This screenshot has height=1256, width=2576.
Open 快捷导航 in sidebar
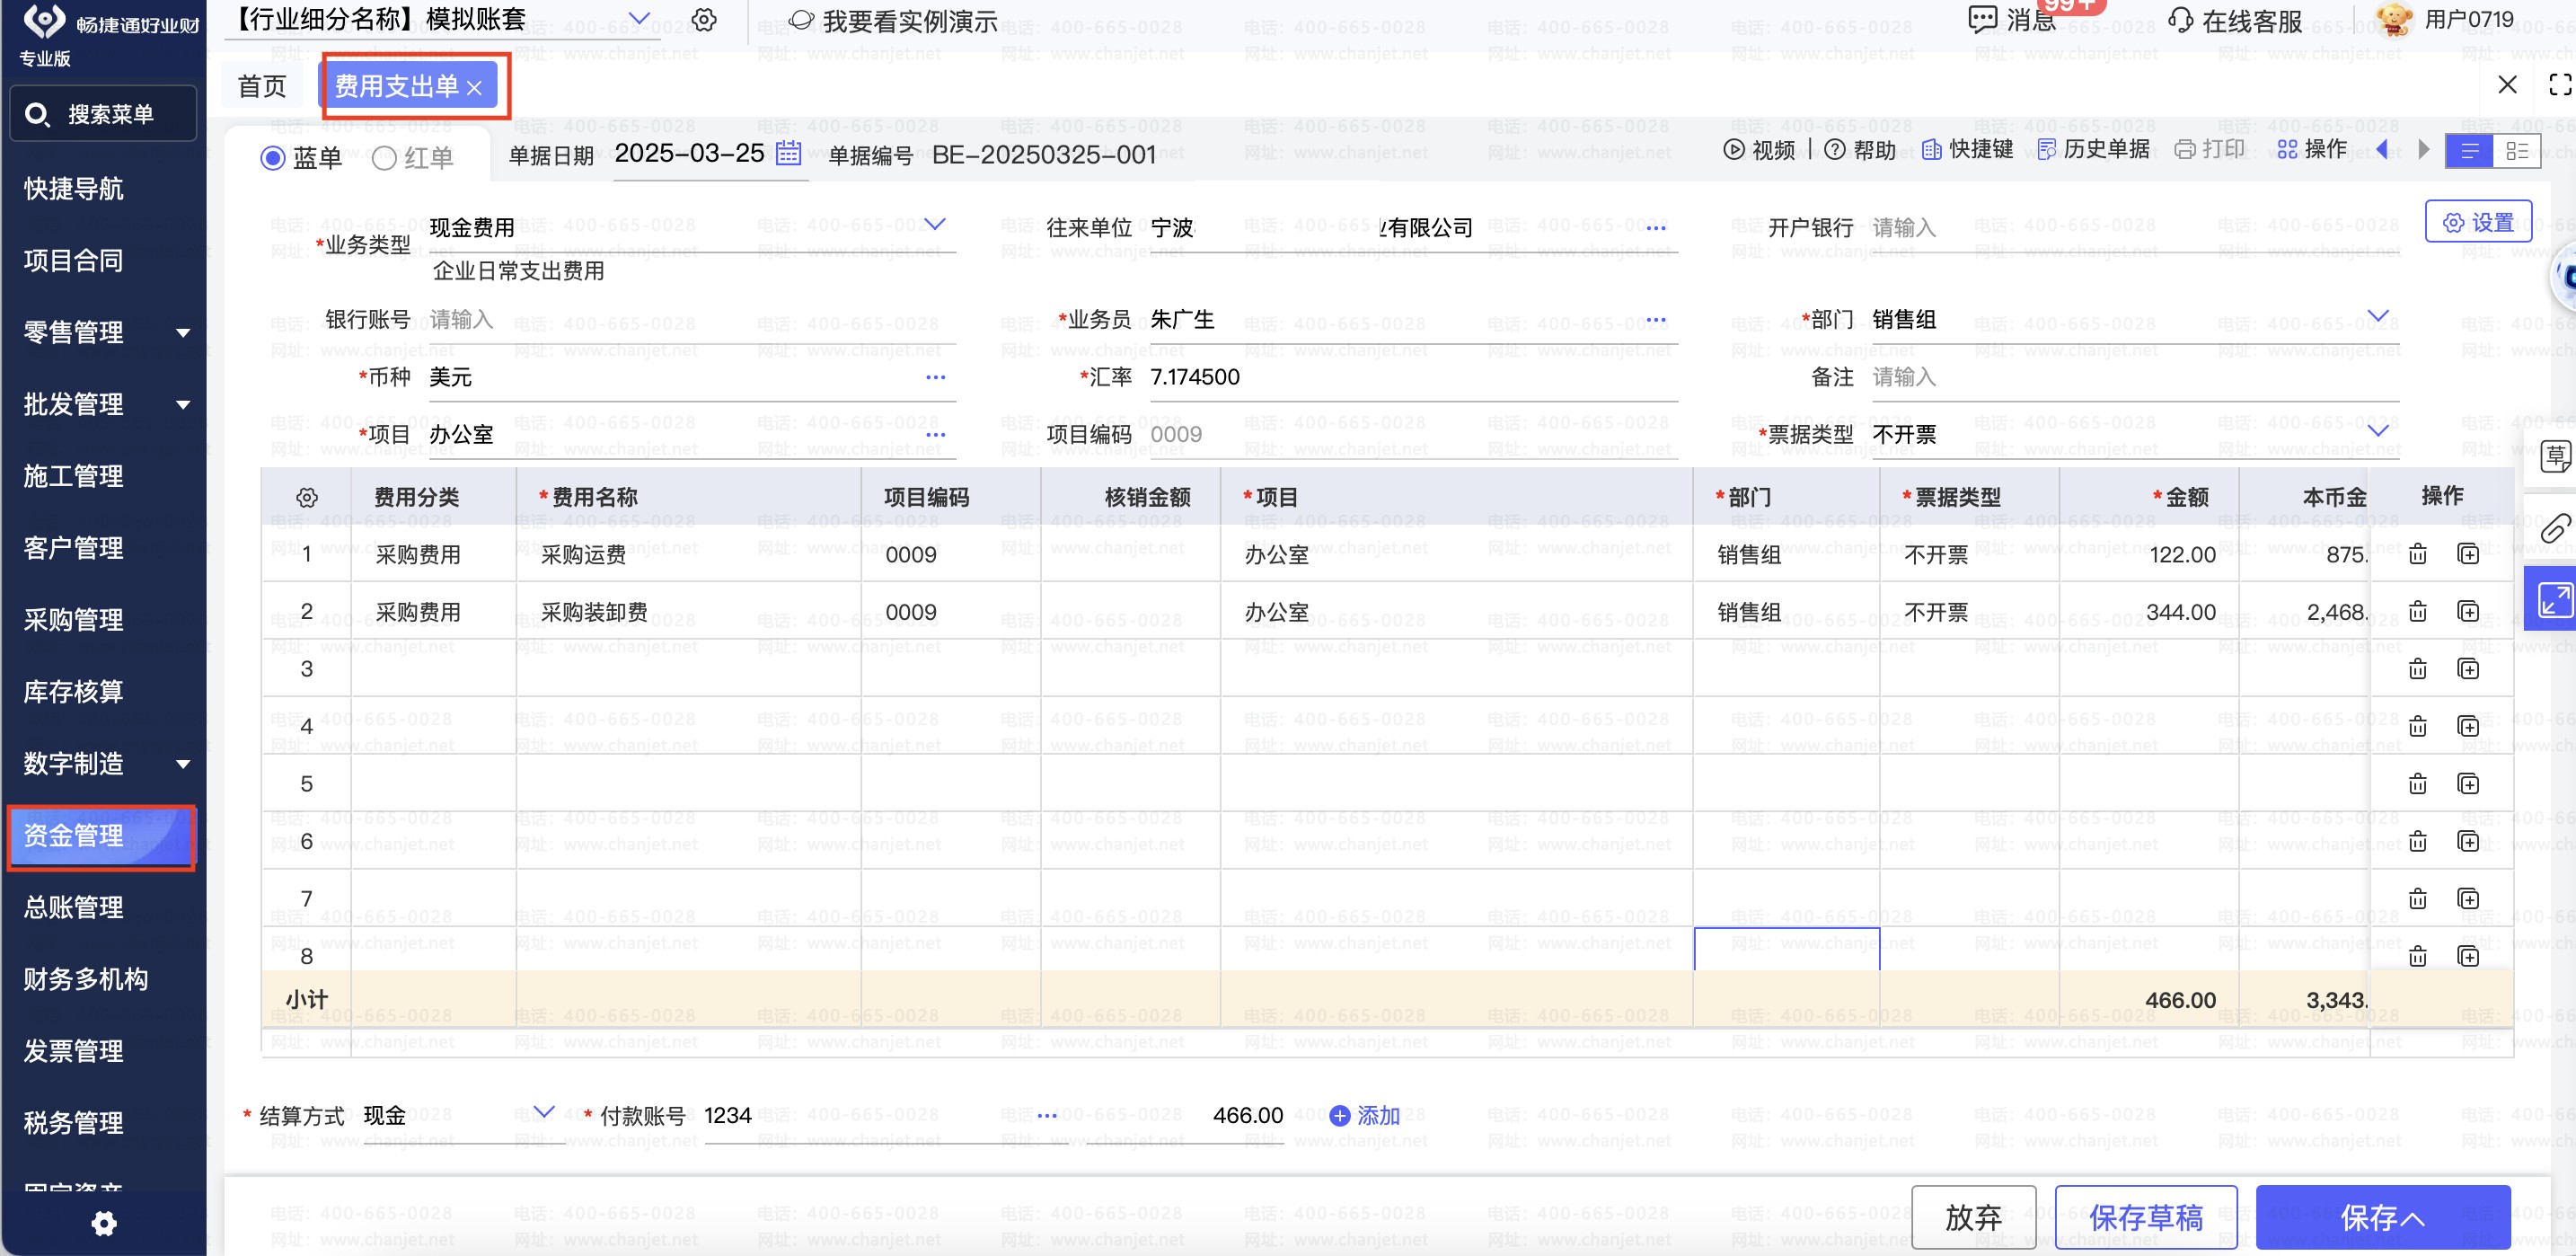[73, 189]
